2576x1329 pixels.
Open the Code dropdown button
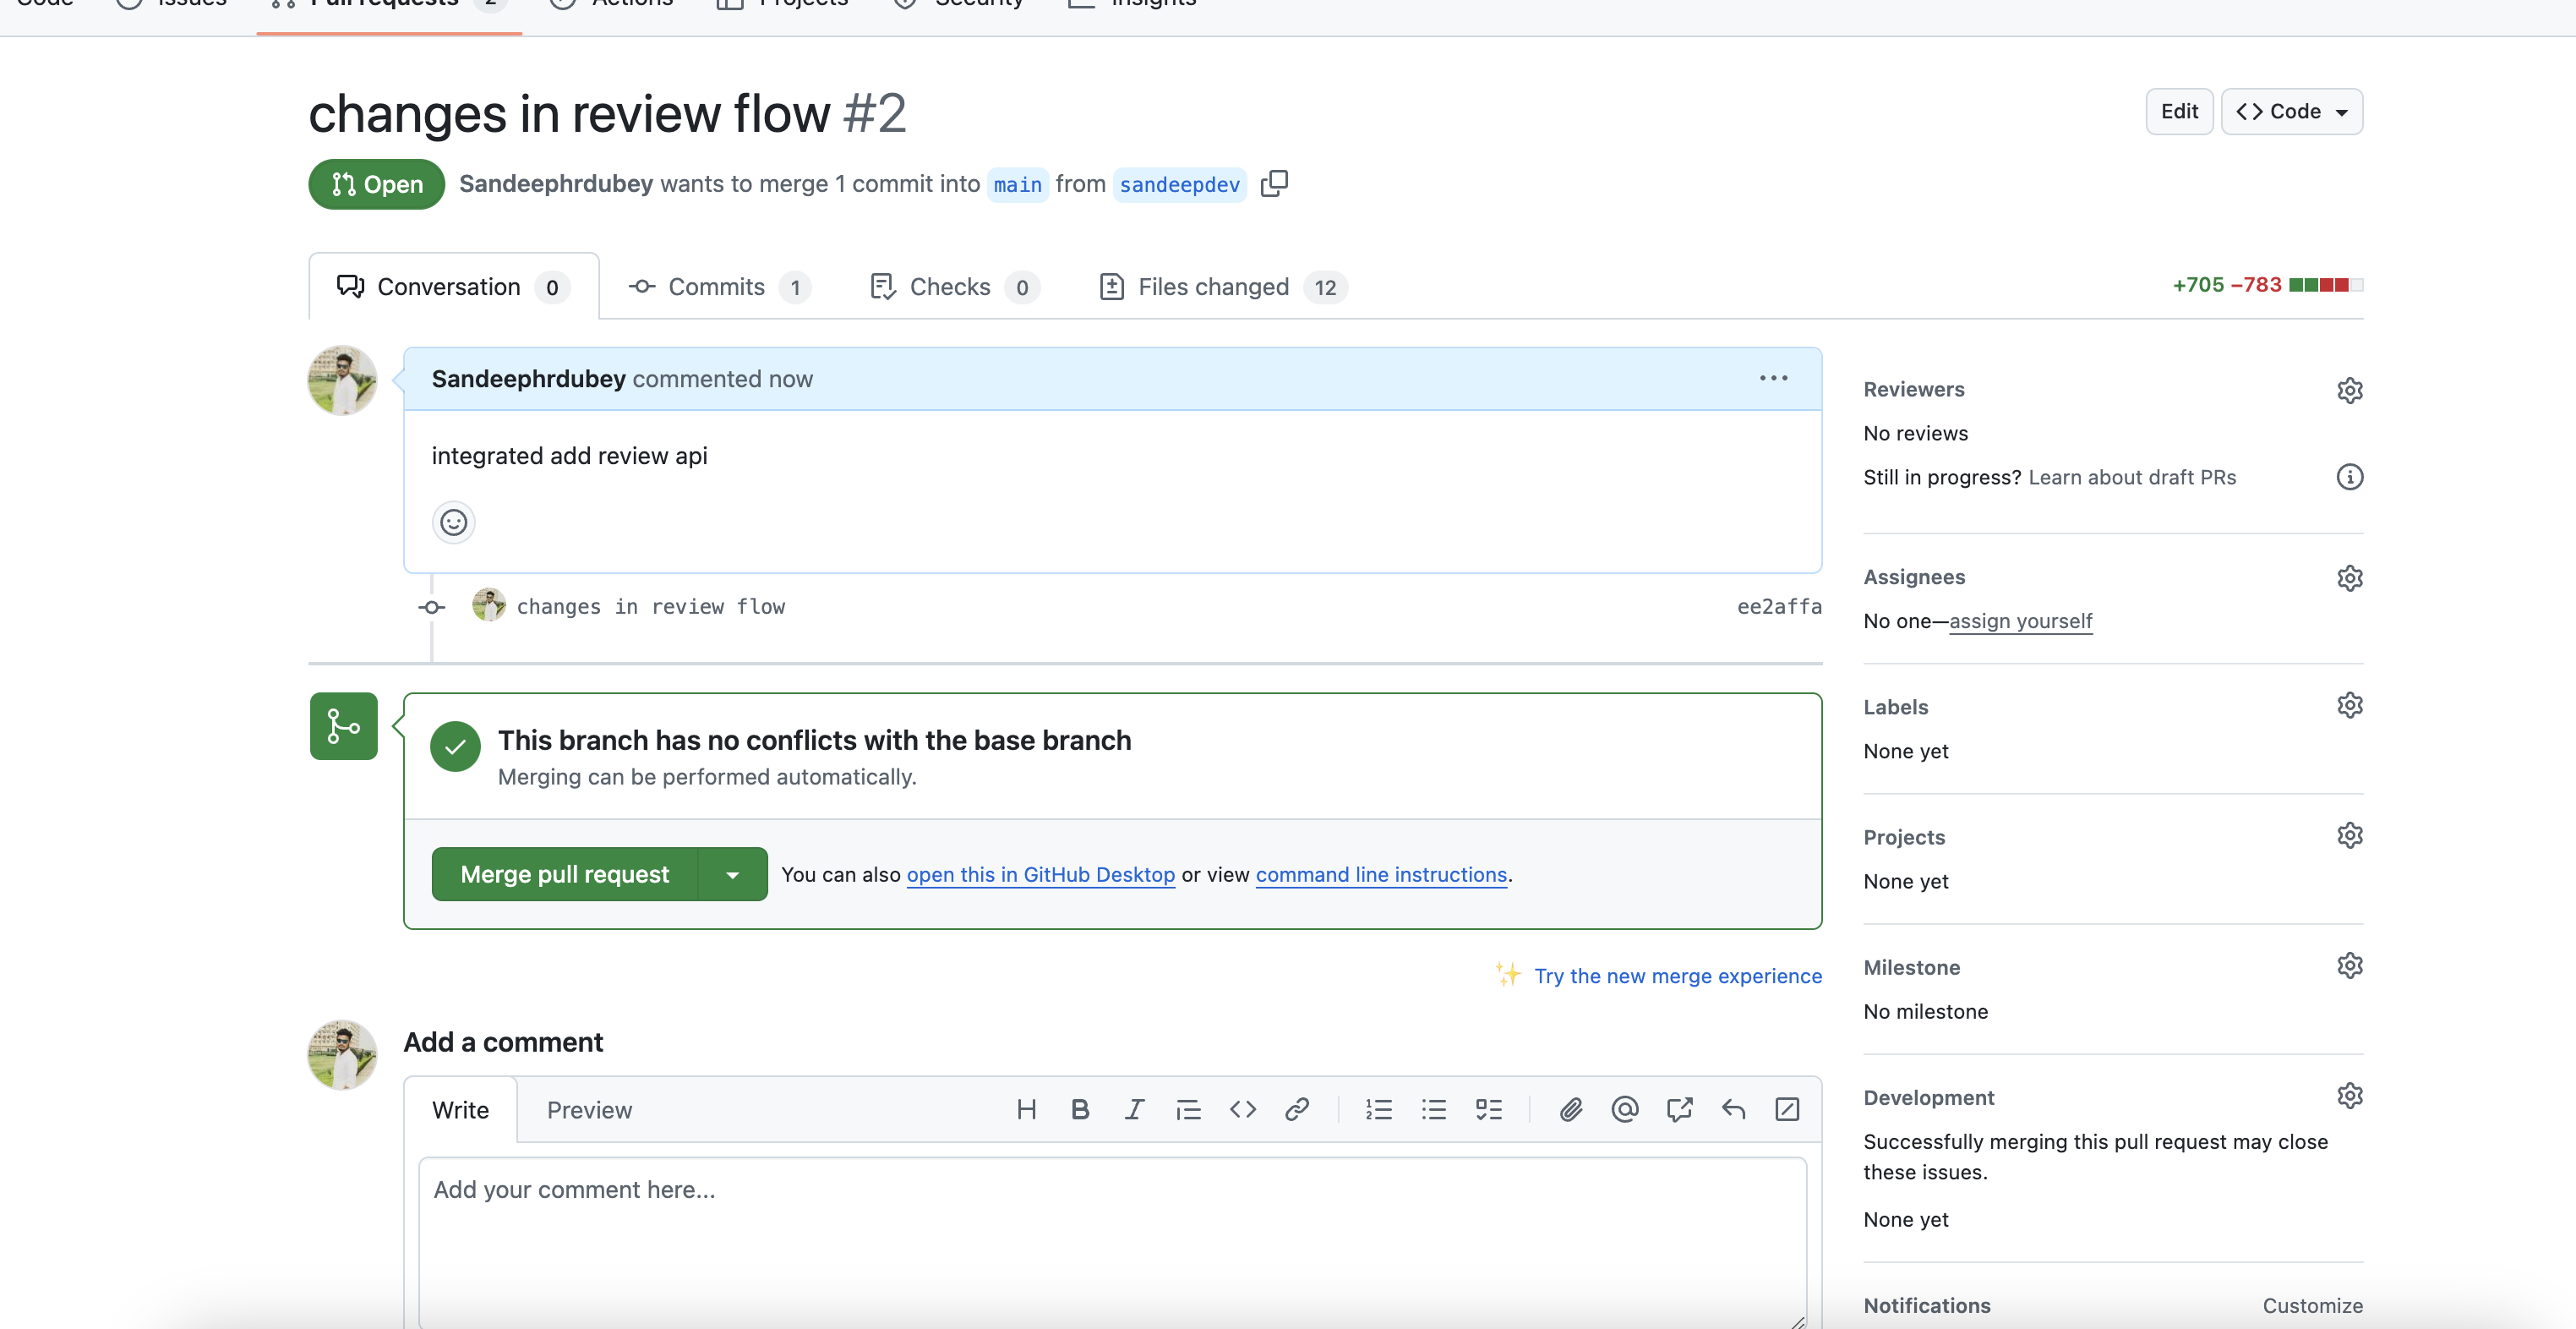tap(2291, 111)
